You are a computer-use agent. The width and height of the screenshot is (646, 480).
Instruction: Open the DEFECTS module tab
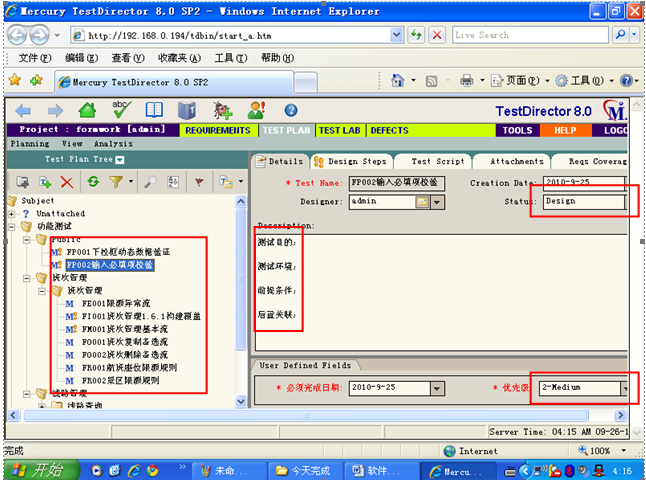click(389, 130)
